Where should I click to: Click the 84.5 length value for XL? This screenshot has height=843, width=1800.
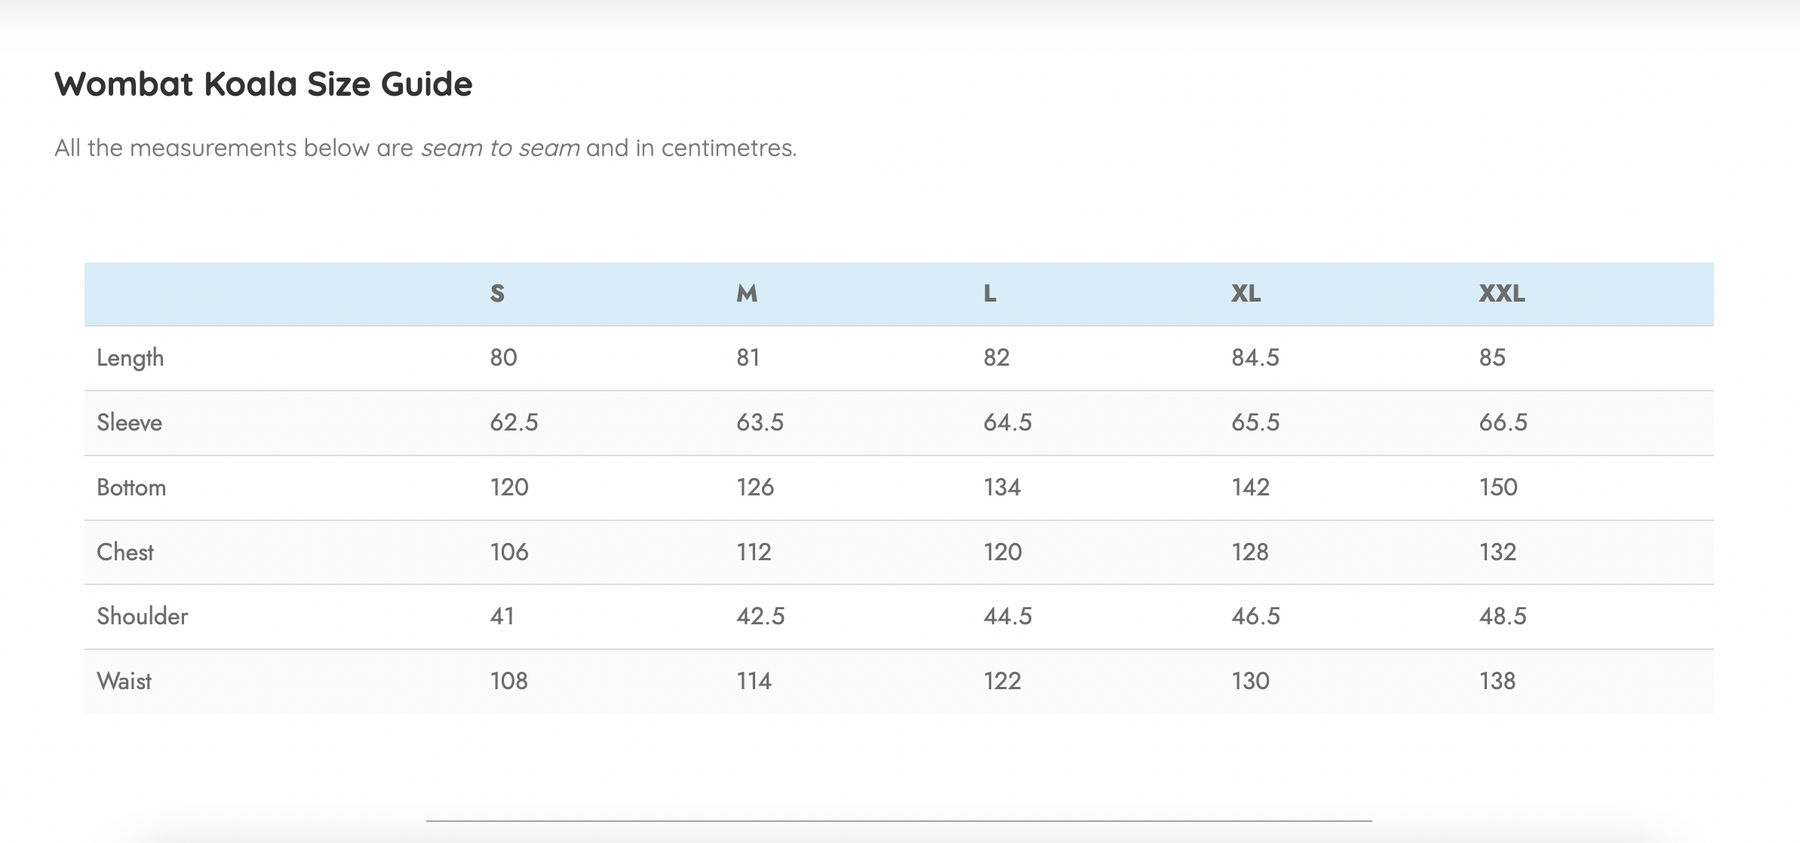tap(1255, 358)
